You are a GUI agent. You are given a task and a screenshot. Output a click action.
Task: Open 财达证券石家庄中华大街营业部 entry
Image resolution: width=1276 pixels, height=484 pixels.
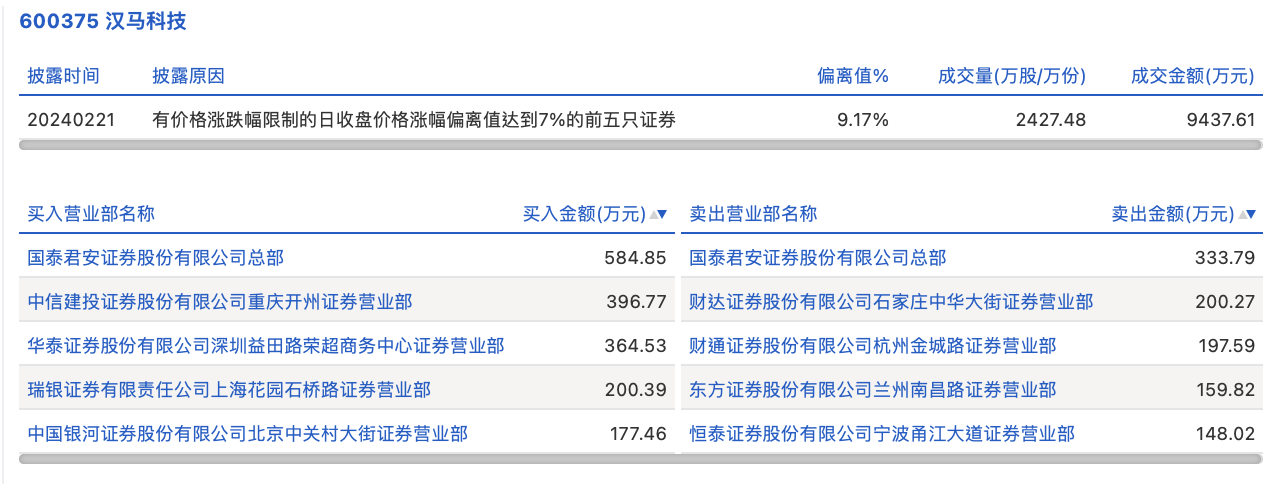(891, 302)
